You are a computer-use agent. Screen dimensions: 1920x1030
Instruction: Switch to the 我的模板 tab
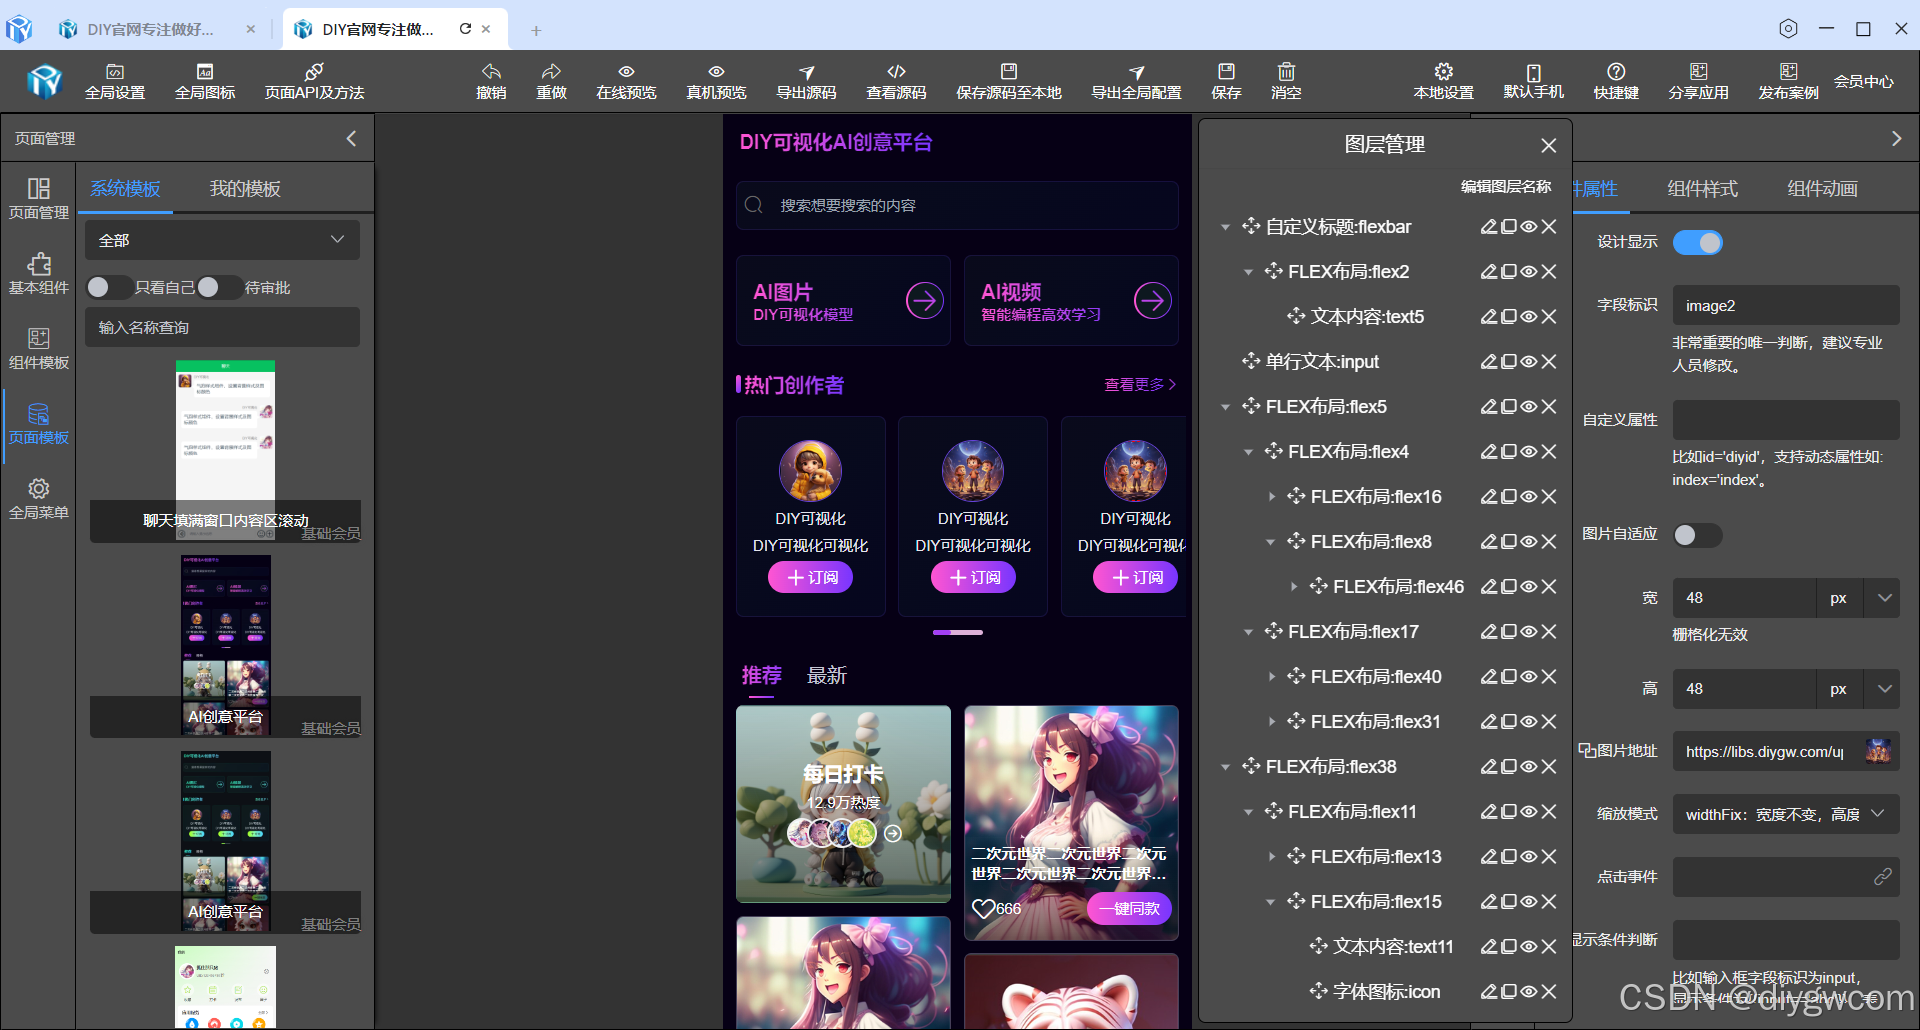point(245,188)
